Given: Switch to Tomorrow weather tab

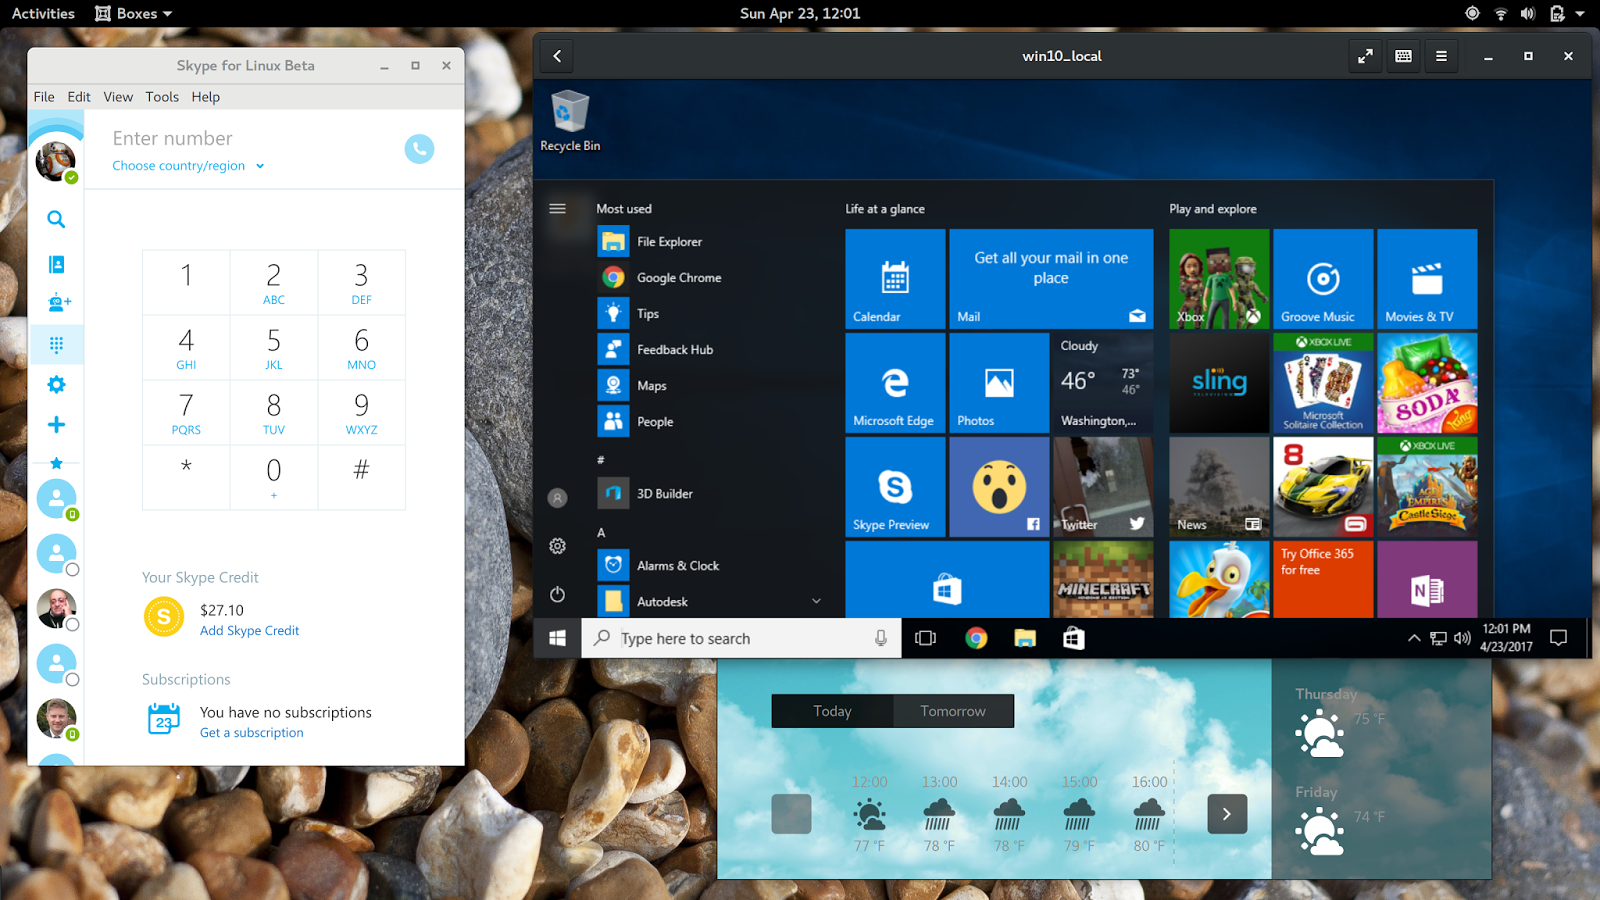Looking at the screenshot, I should pyautogui.click(x=953, y=711).
